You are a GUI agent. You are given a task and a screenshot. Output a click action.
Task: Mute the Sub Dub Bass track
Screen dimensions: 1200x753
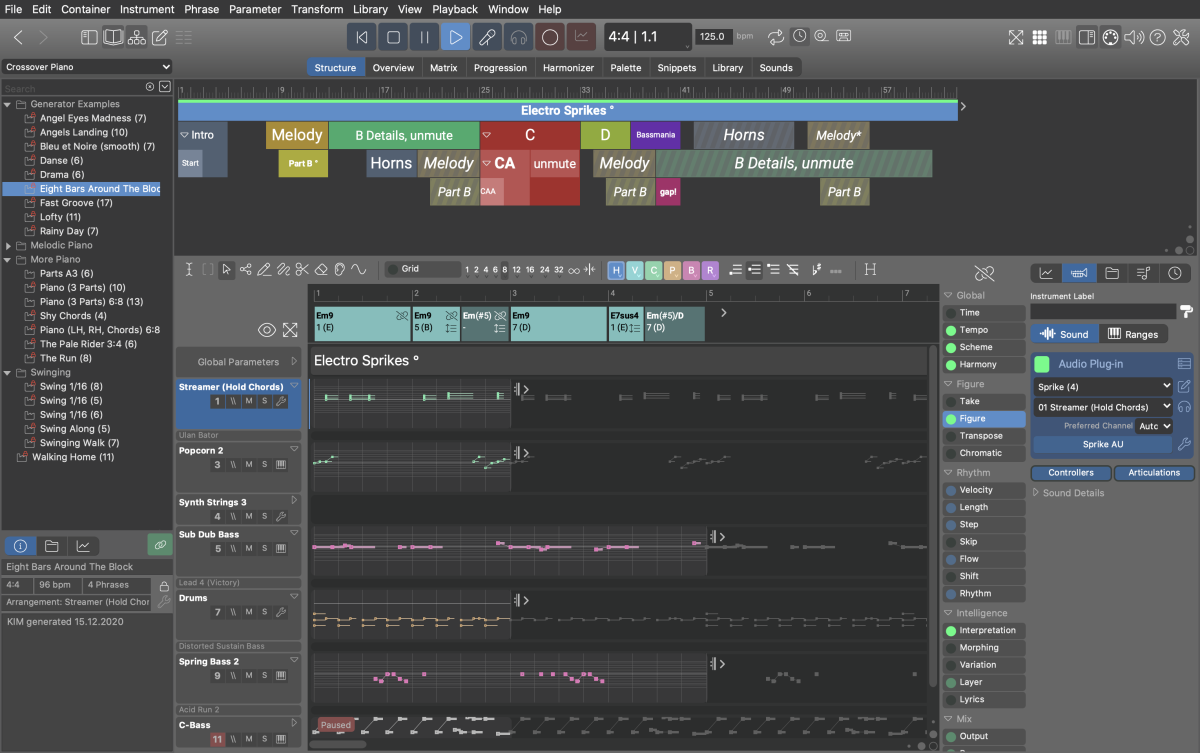(249, 549)
